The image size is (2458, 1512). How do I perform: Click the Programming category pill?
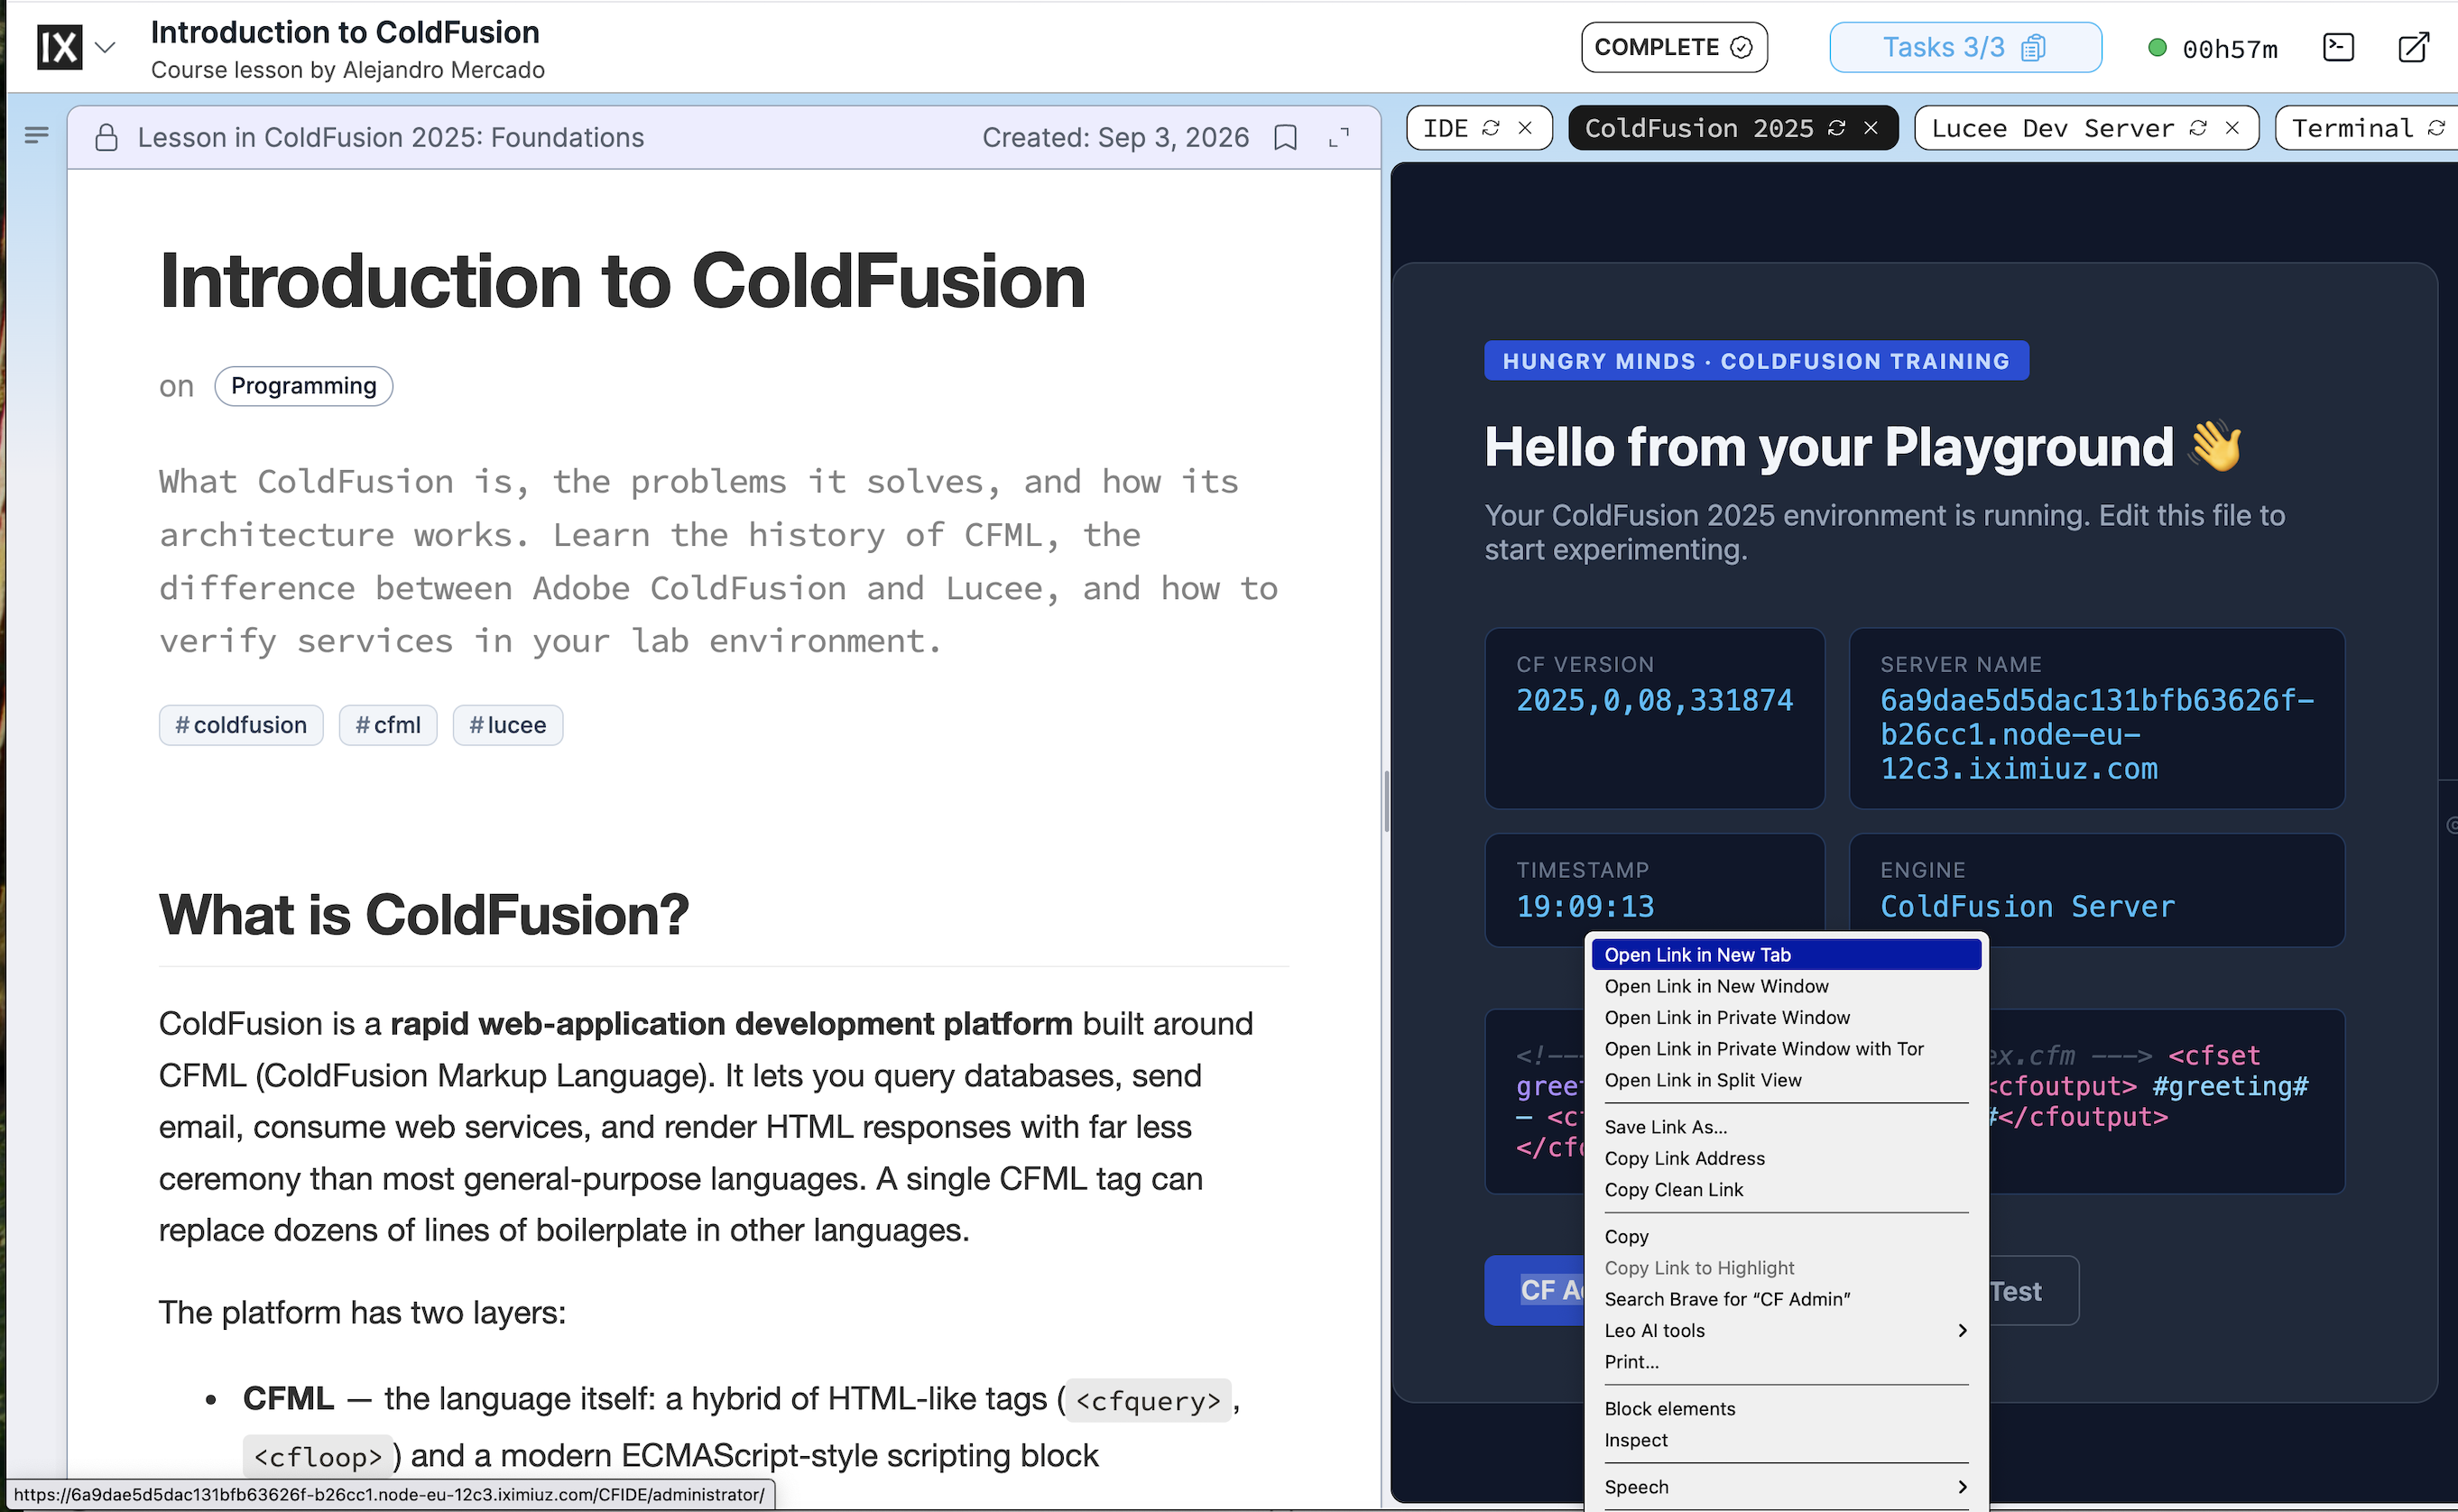pos(304,386)
